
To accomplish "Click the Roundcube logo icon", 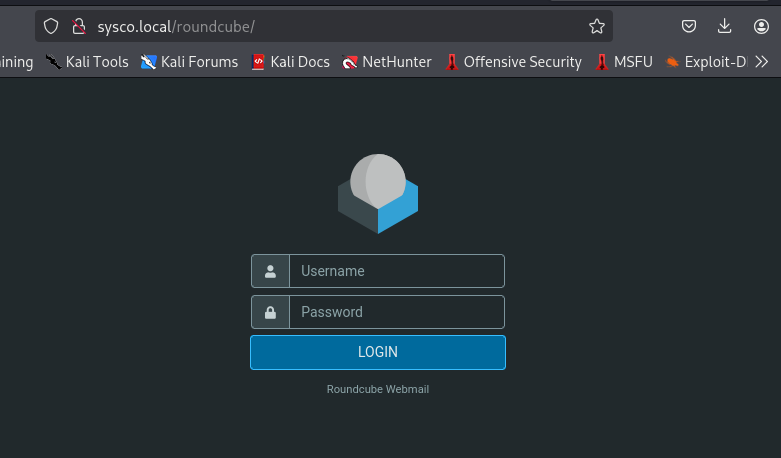I will [x=377, y=194].
